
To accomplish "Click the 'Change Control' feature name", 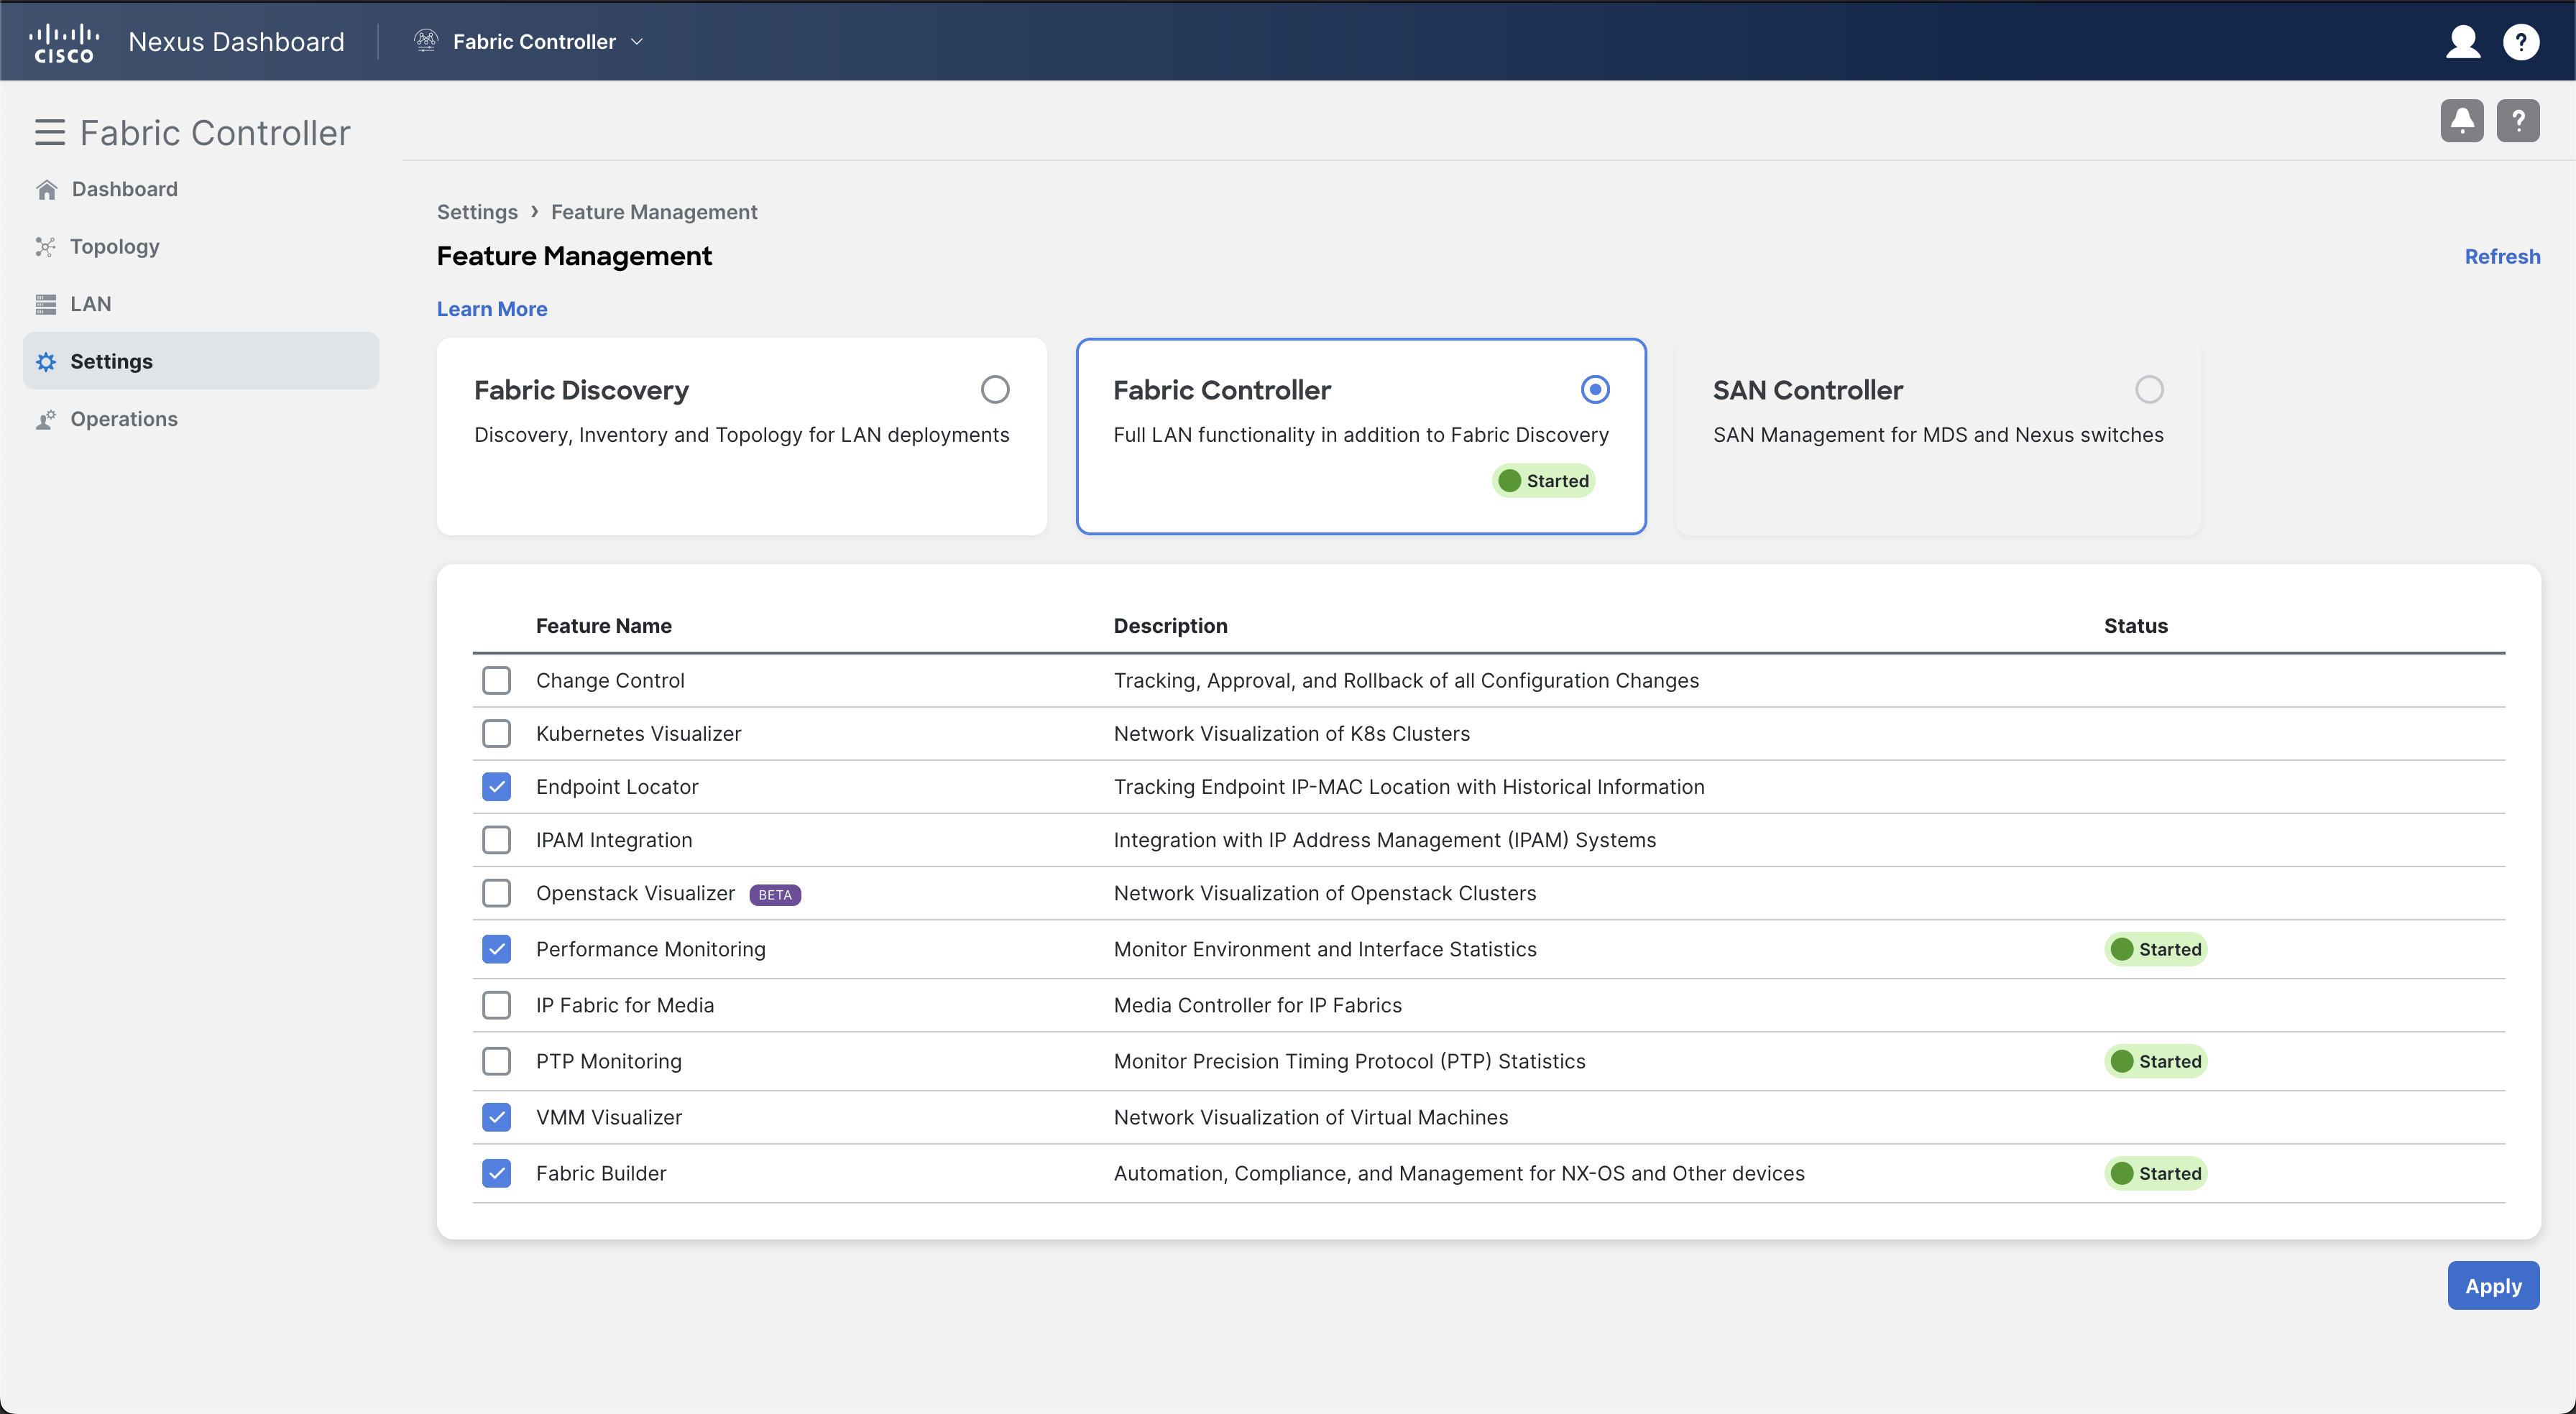I will pos(610,681).
